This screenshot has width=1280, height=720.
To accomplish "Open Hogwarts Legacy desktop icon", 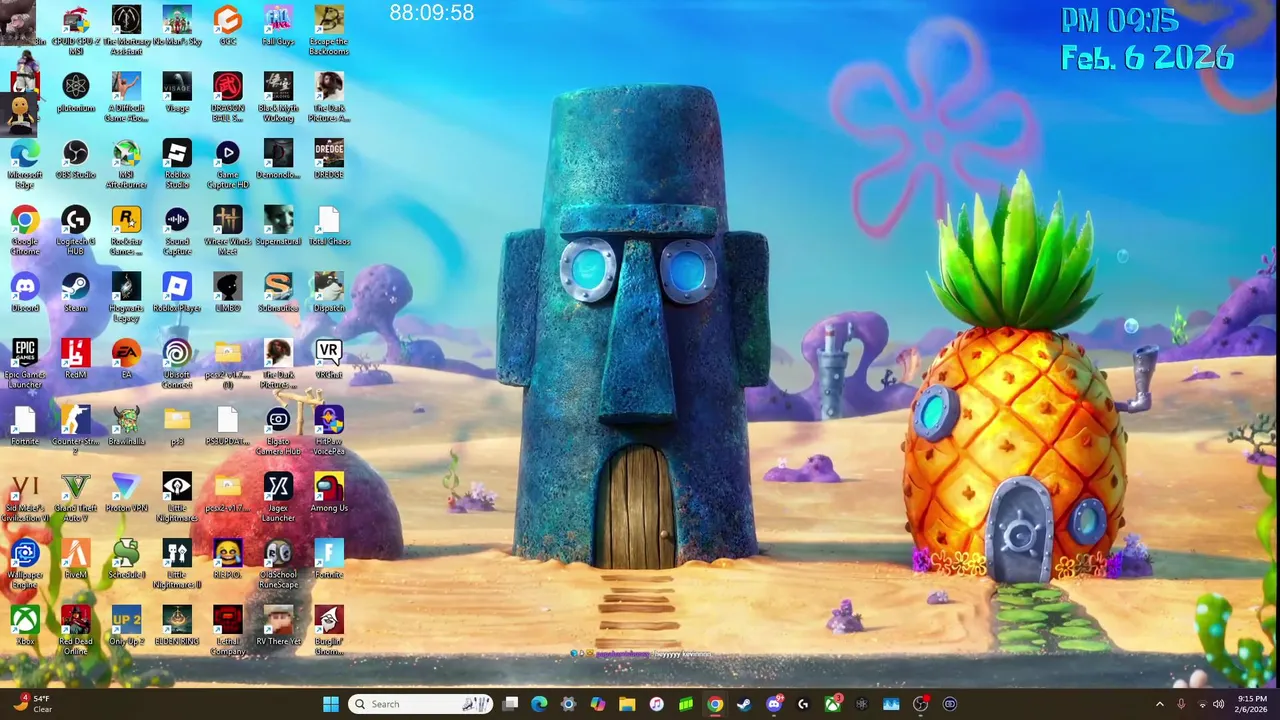I will [126, 297].
